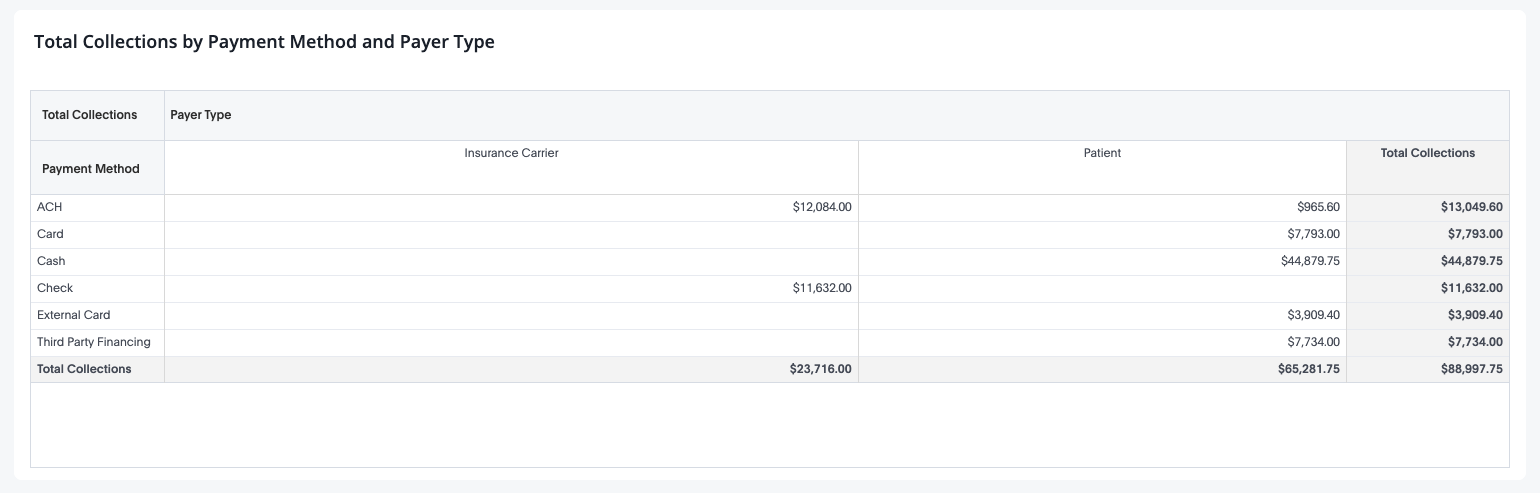
Task: Click ACH total value $13,049.60
Action: [x=1471, y=207]
